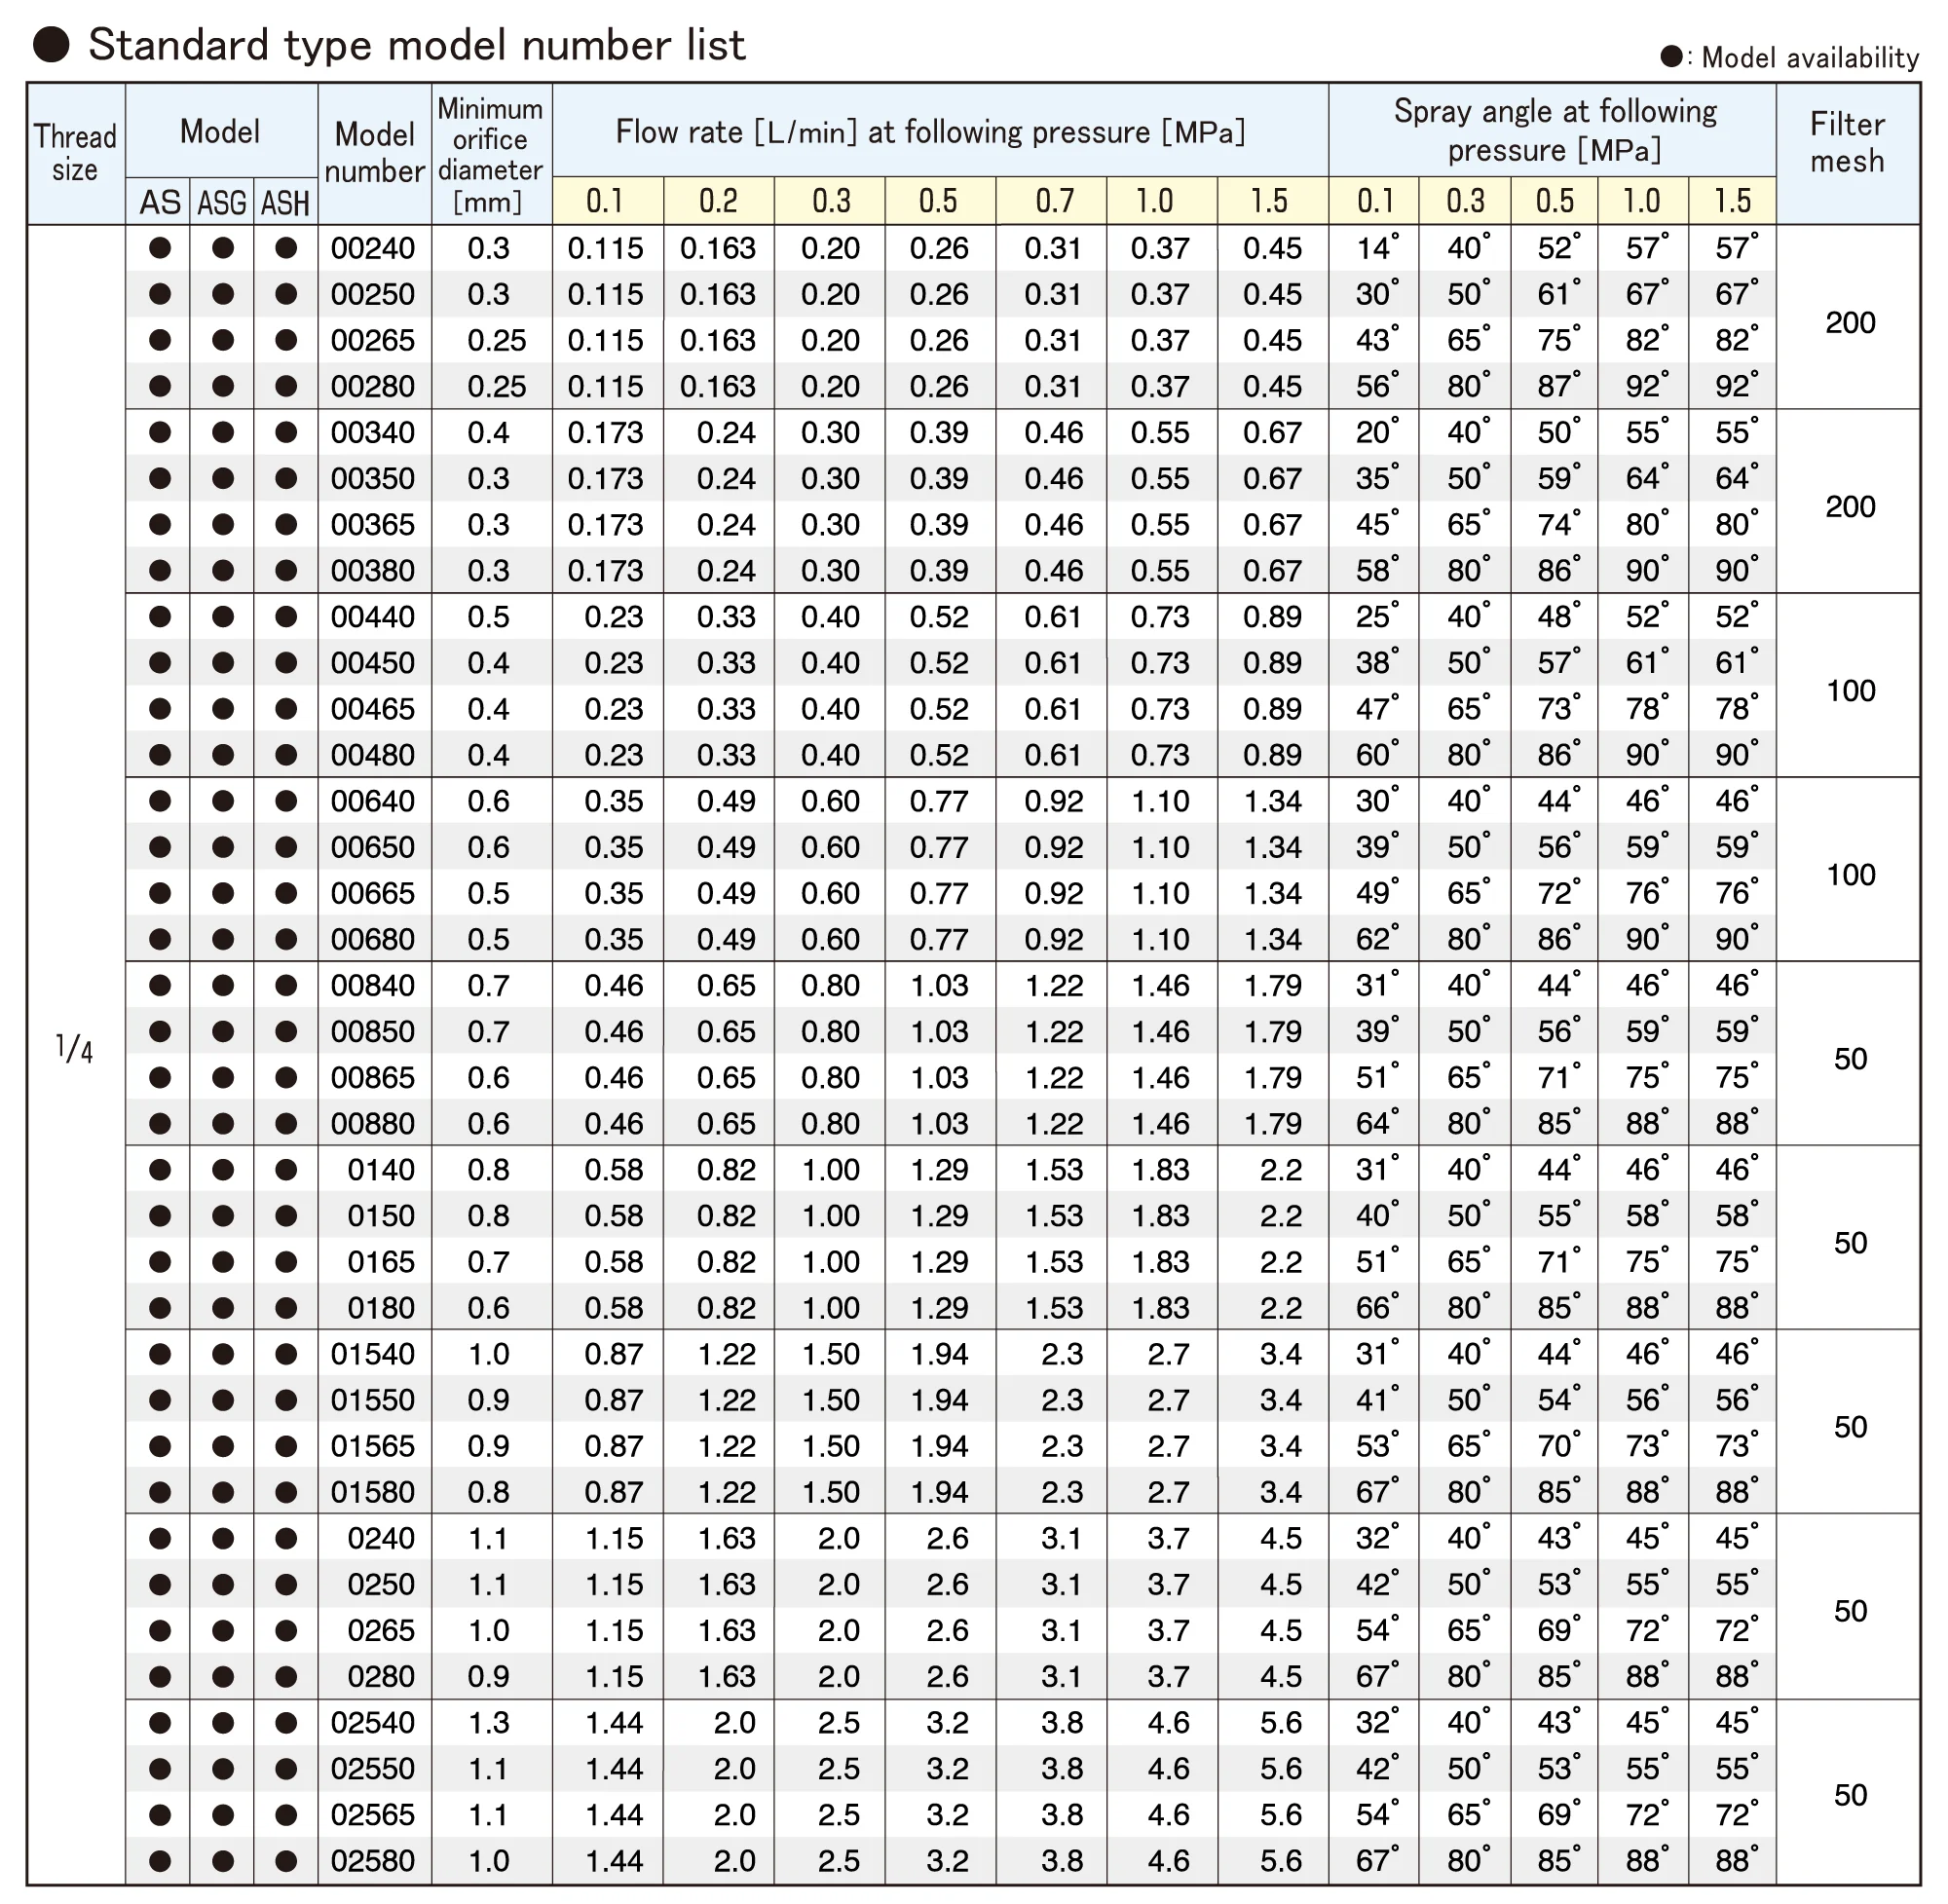Screen dimensions: 1948x1904
Task: Select the 0.6 orifice diameter in row 0180
Action: tap(489, 1307)
